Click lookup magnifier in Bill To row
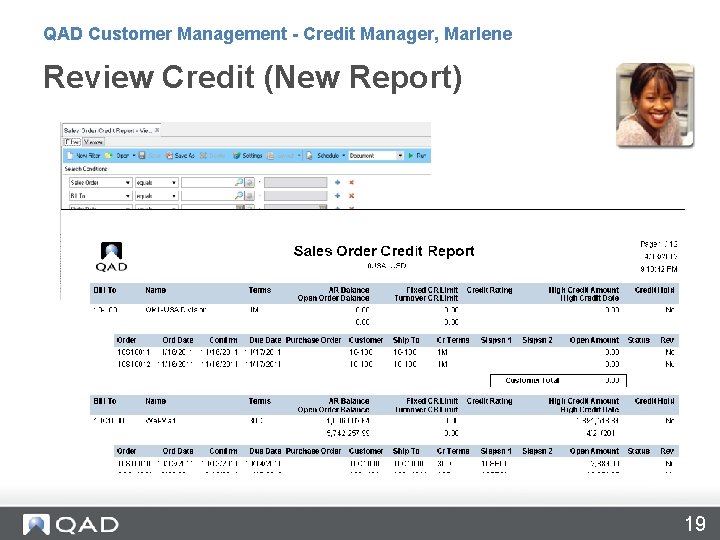The width and height of the screenshot is (720, 540). 239,196
